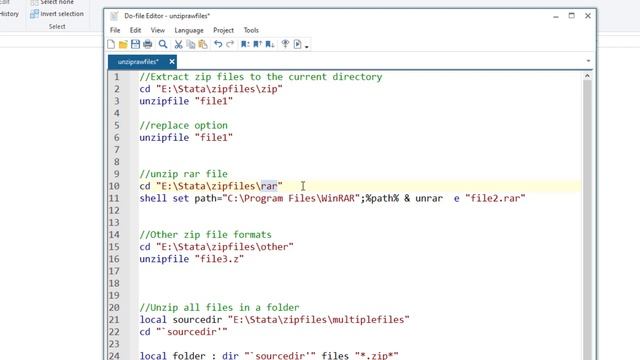Click the scrollbar up arrow in editor
640x360 pixels.
click(x=587, y=76)
